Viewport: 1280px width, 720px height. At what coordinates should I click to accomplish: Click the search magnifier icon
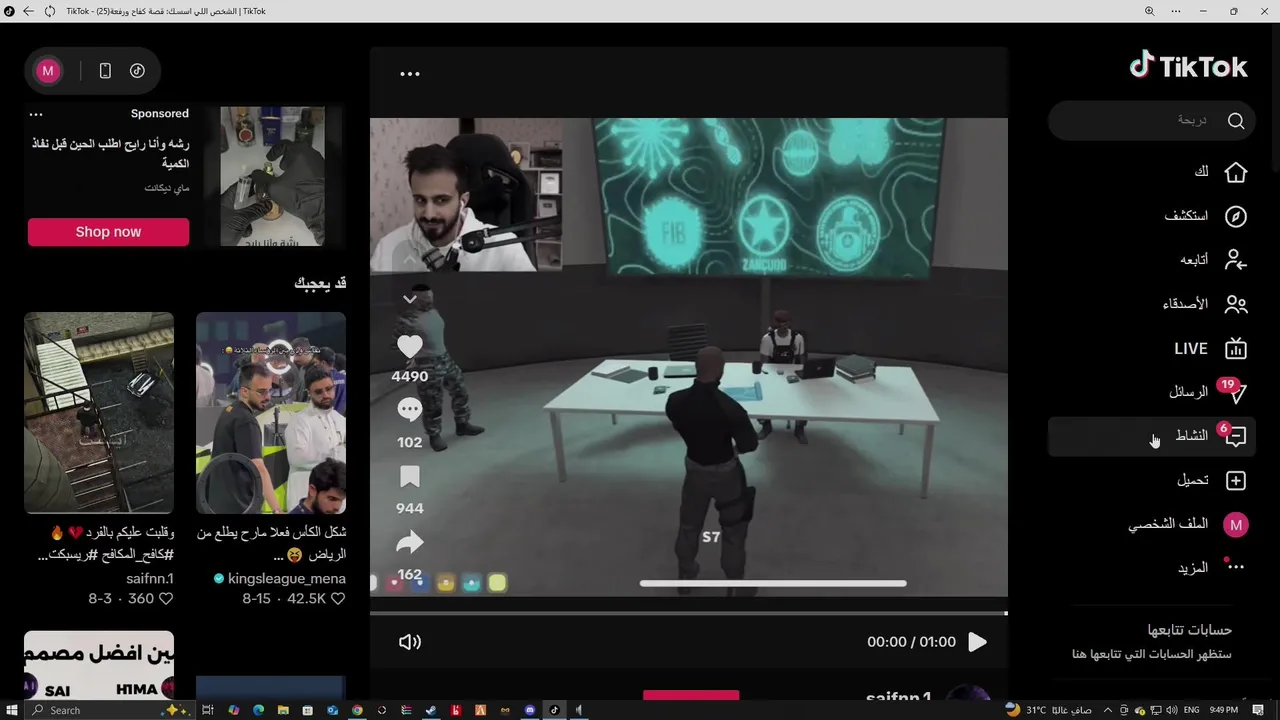click(x=1236, y=120)
